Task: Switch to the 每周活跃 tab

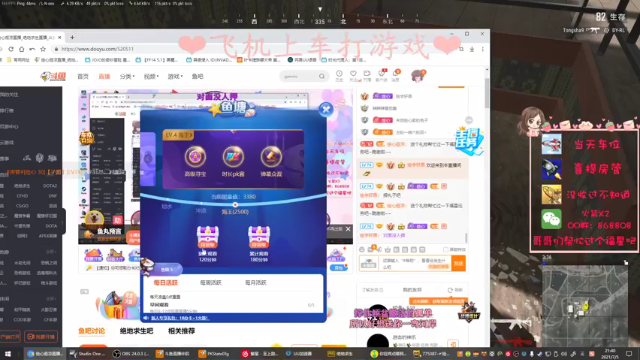Action: (211, 282)
